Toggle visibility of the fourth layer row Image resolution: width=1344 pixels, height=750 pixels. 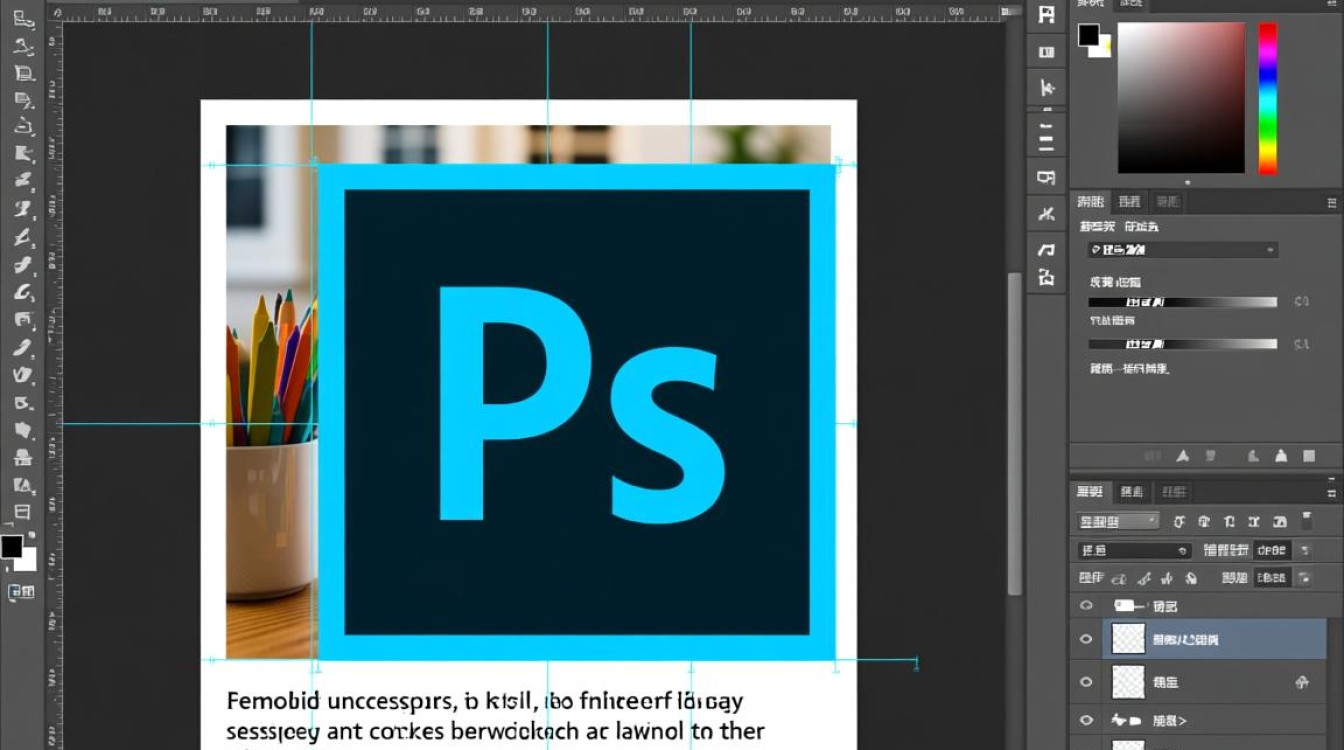click(1086, 720)
